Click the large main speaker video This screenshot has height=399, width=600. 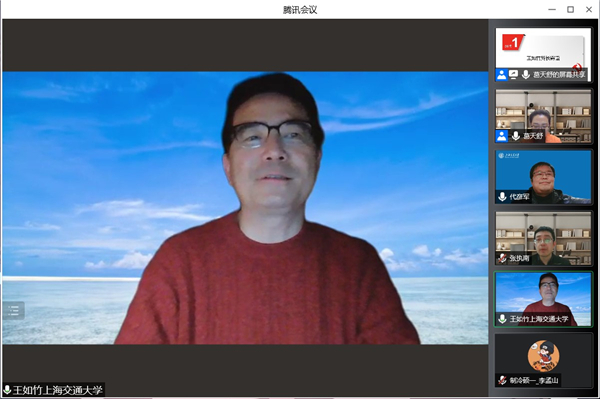tap(245, 208)
